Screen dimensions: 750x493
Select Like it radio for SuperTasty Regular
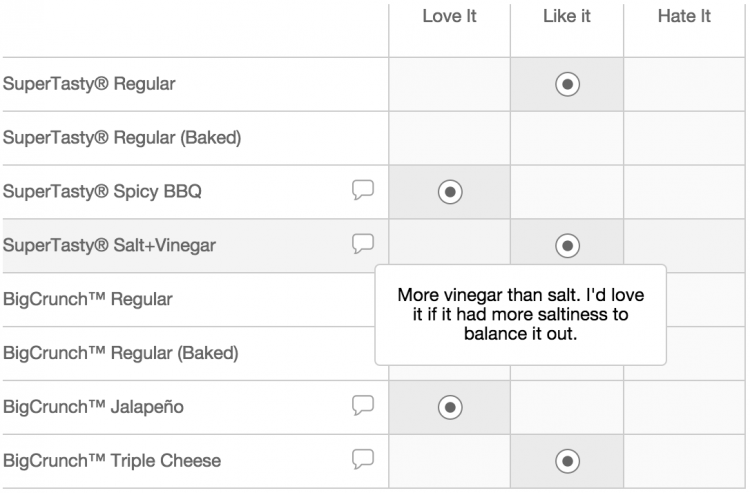click(x=567, y=84)
